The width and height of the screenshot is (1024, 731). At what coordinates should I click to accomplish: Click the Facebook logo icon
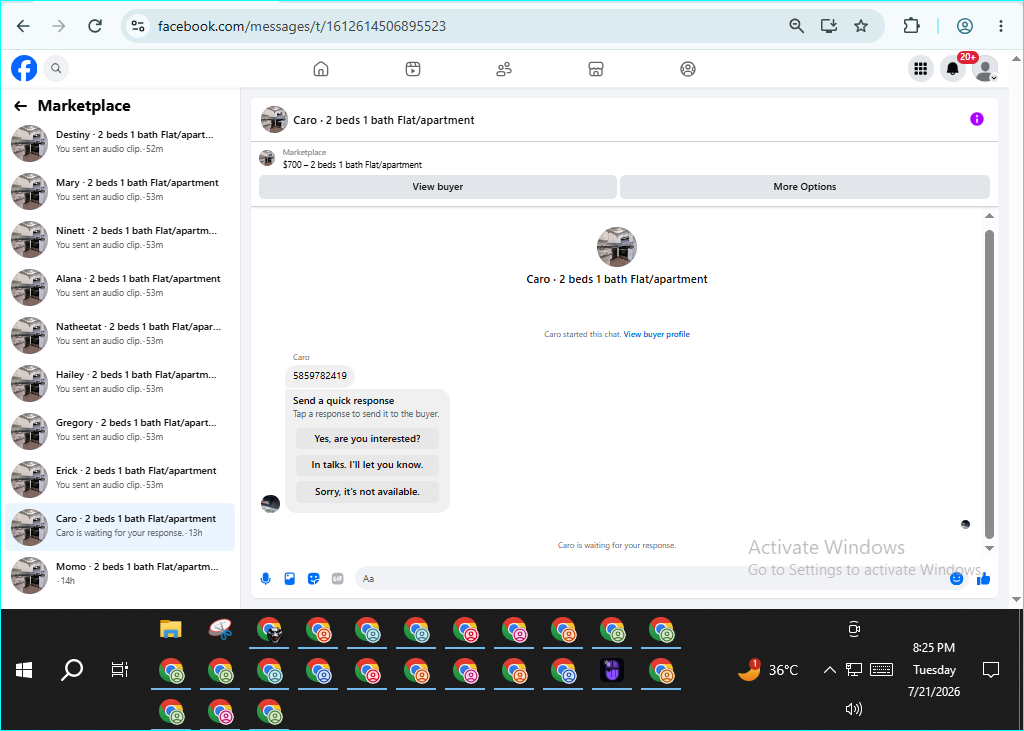(x=24, y=68)
